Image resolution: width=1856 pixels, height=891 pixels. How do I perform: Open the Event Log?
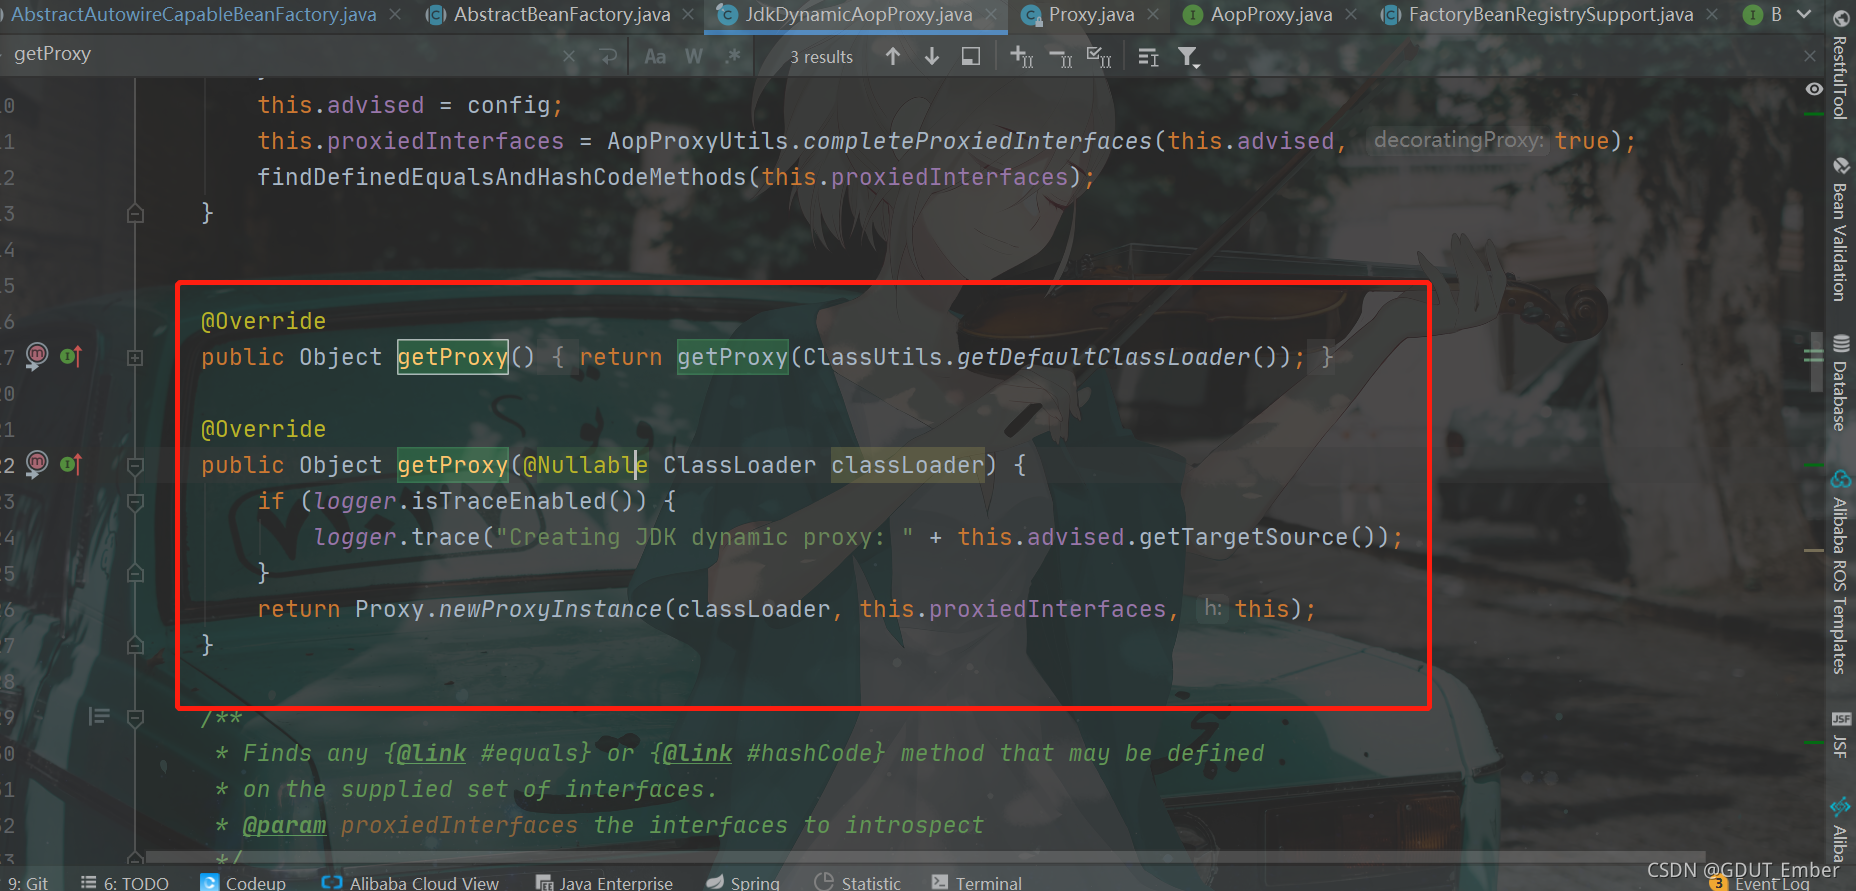[1762, 884]
